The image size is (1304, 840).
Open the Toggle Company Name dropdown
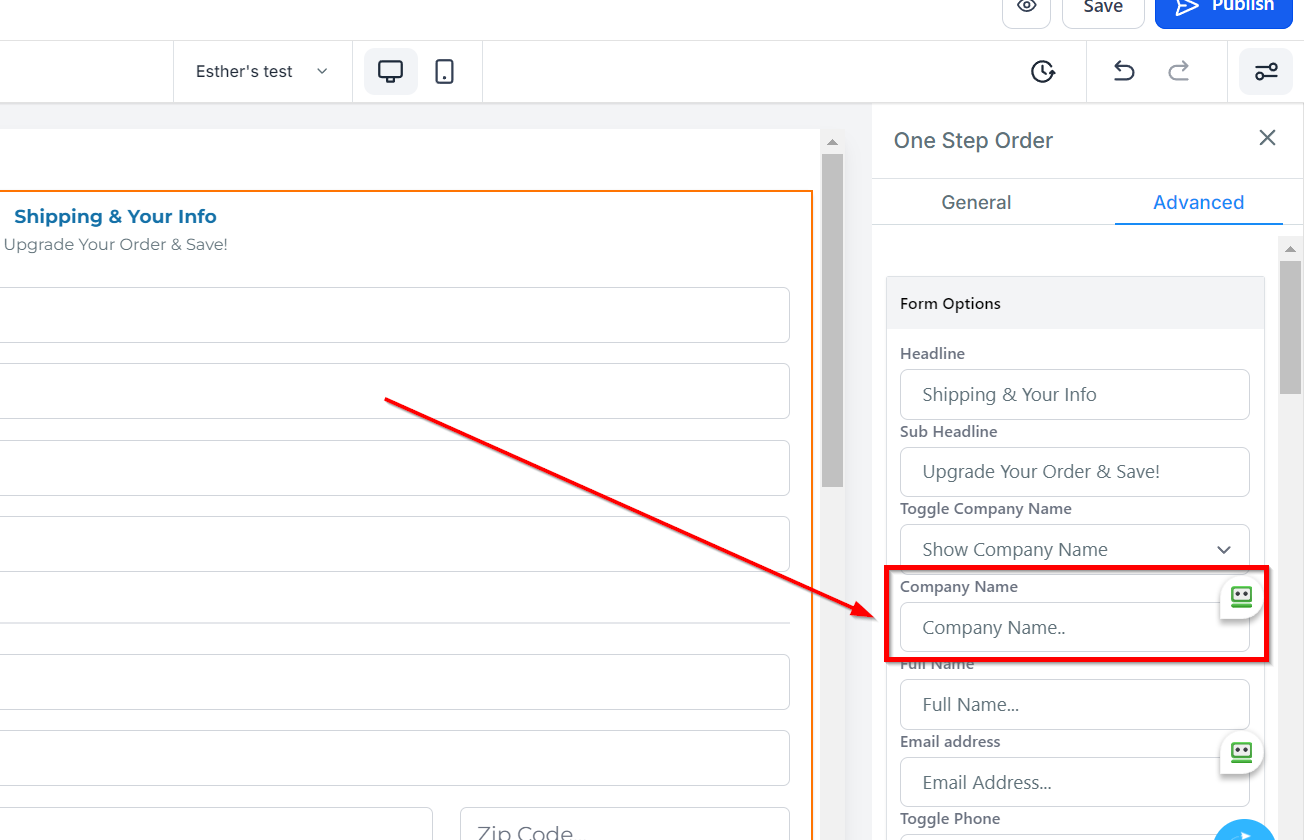[1075, 549]
